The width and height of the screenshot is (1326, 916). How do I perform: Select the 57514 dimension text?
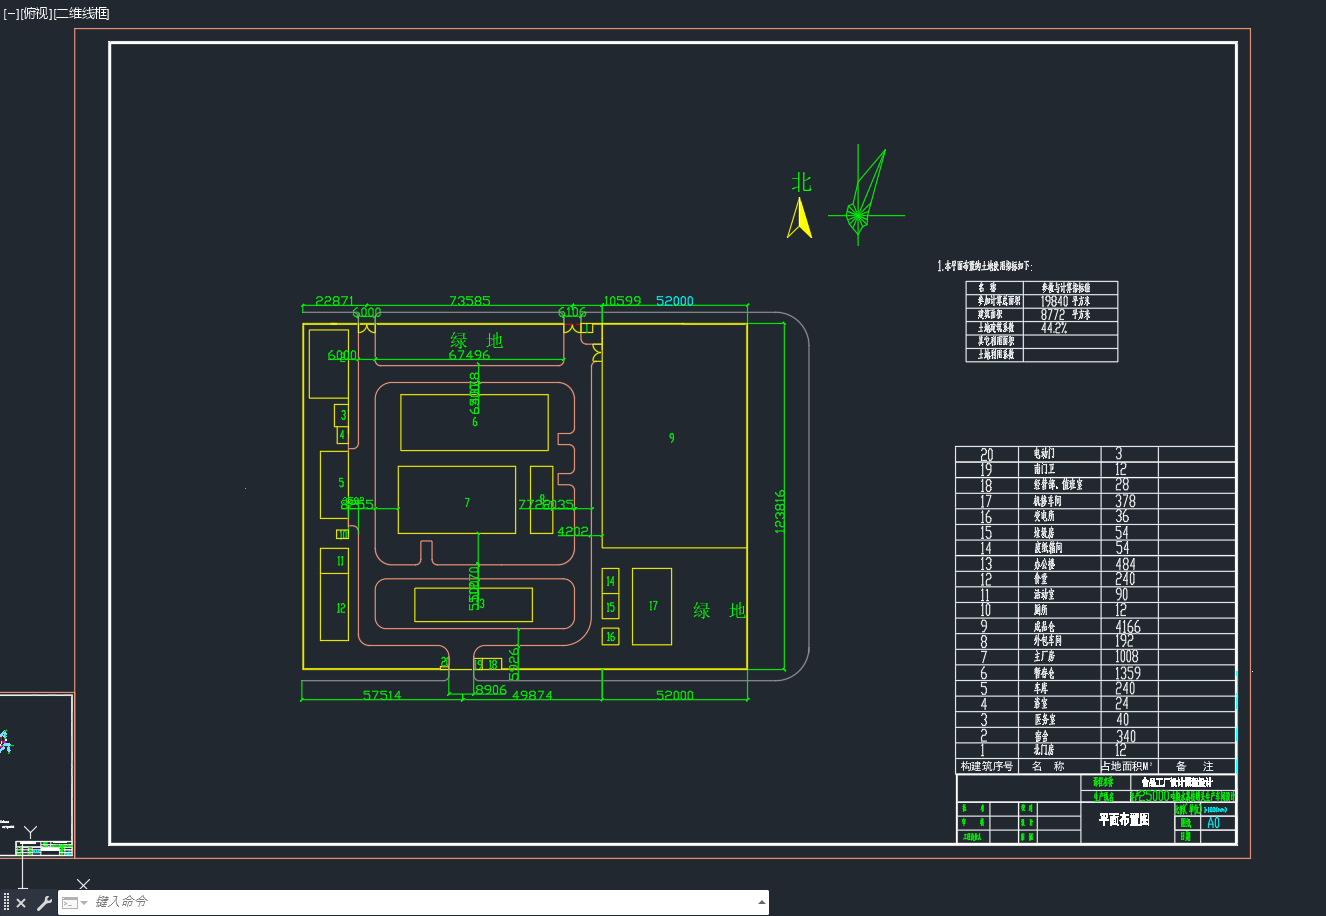[382, 695]
